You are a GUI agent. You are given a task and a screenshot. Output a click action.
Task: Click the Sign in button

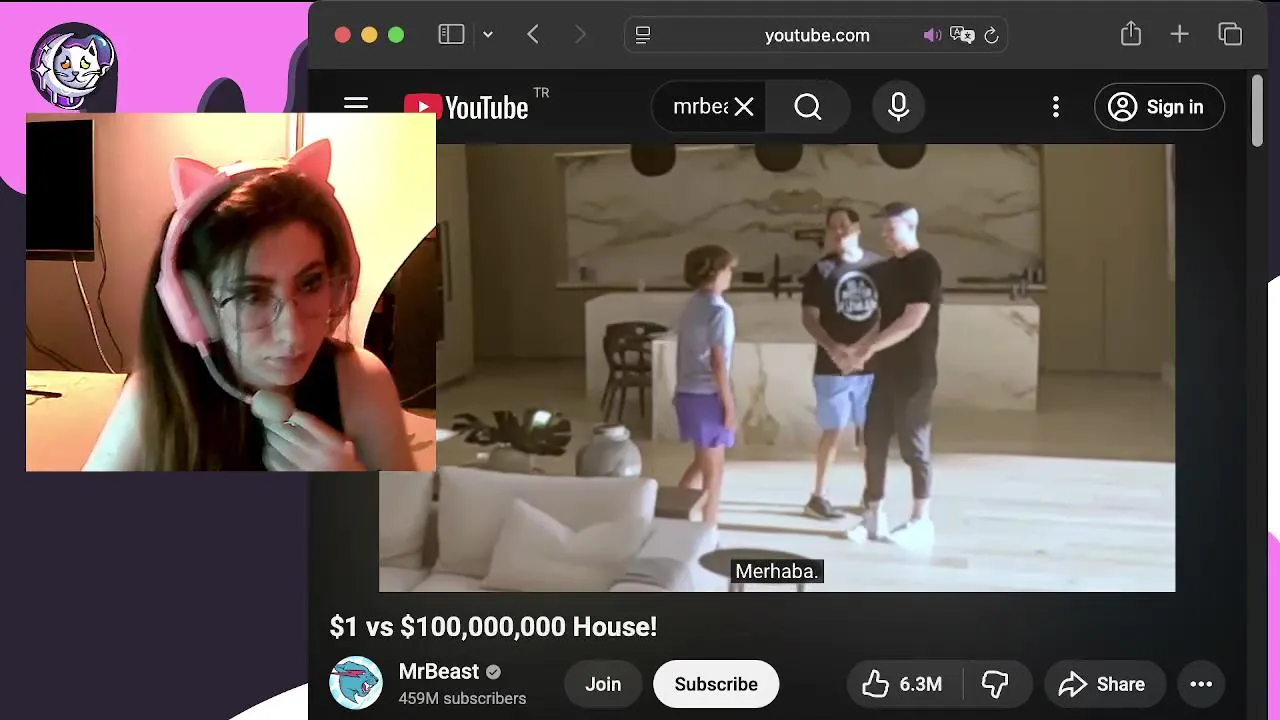pyautogui.click(x=1159, y=107)
